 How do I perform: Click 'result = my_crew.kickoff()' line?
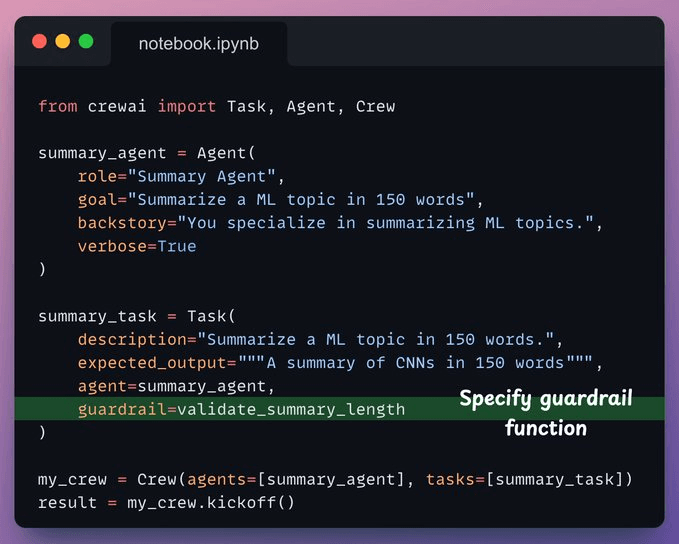click(x=166, y=503)
